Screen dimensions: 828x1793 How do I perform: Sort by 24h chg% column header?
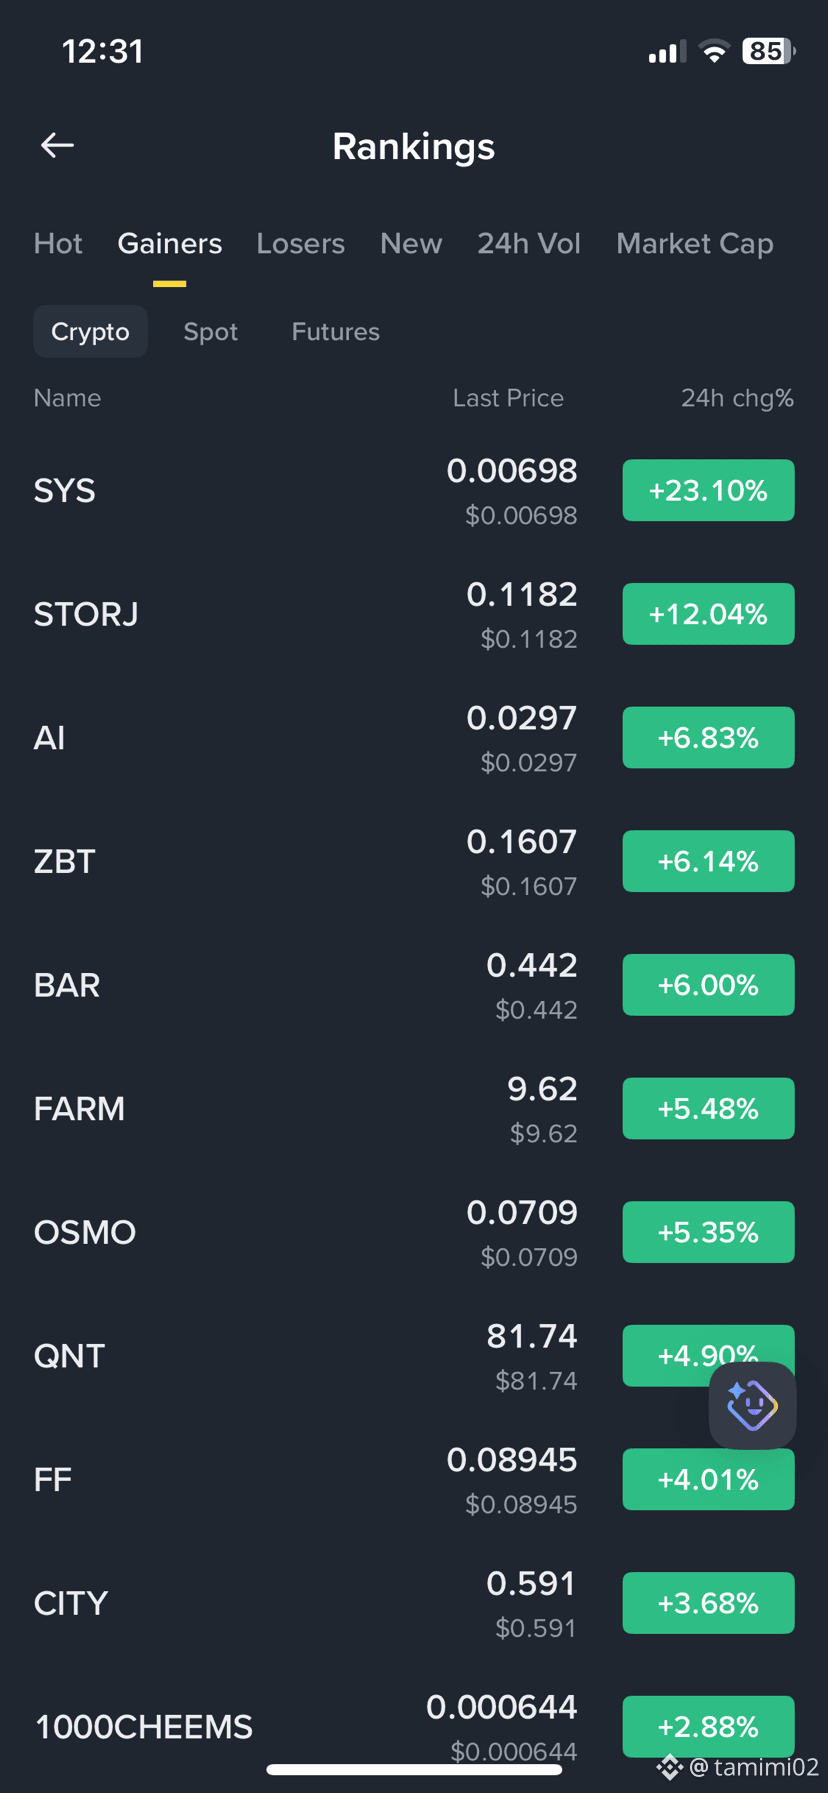(737, 398)
